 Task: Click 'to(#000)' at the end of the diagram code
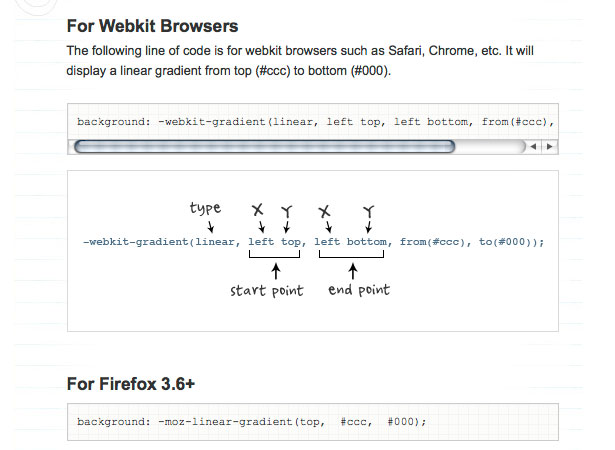pyautogui.click(x=505, y=242)
